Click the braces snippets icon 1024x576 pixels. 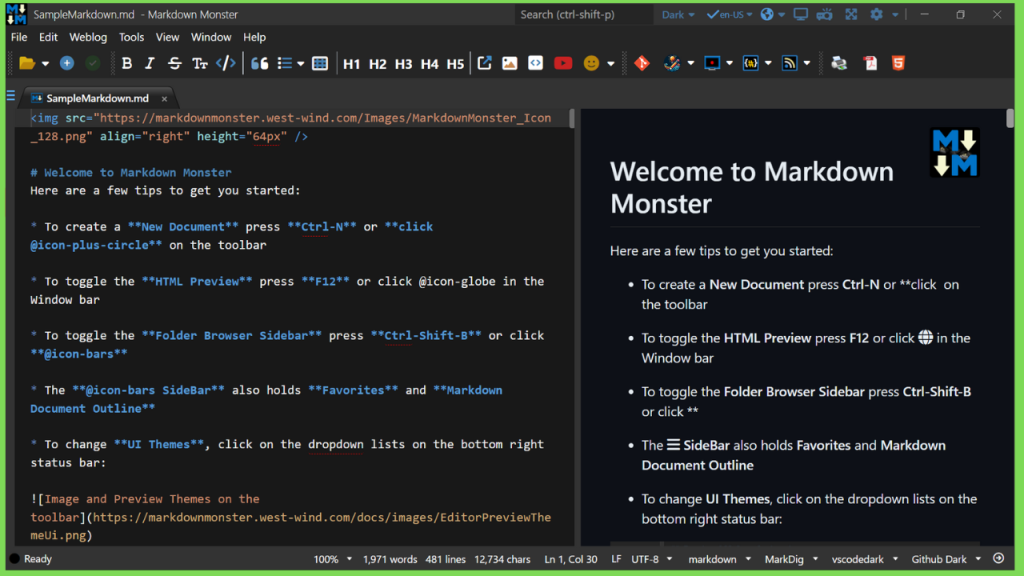(751, 63)
